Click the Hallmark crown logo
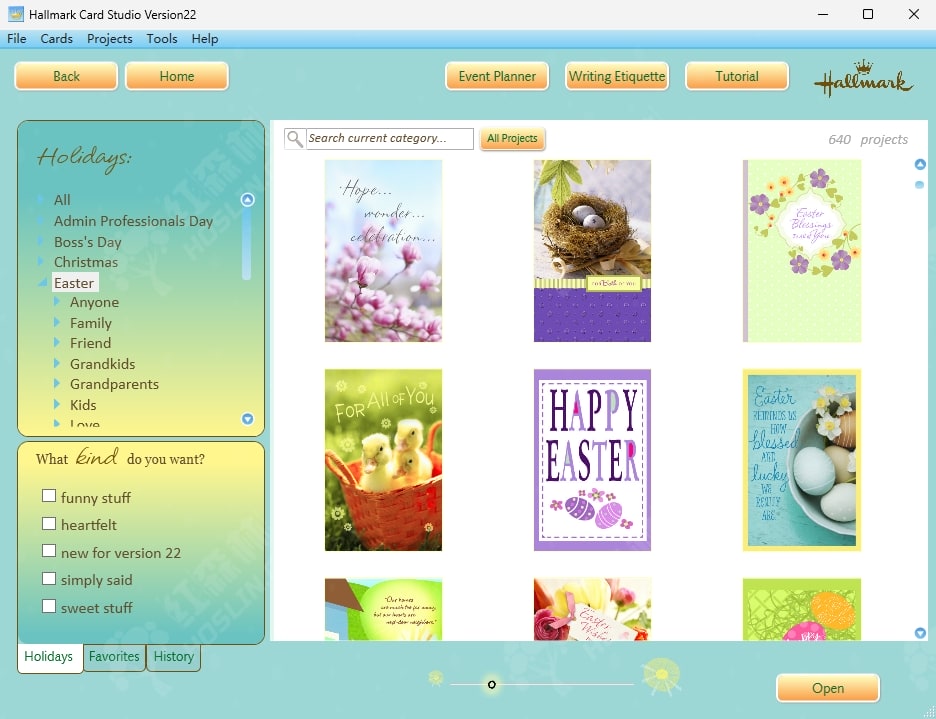936x719 pixels. click(x=863, y=79)
